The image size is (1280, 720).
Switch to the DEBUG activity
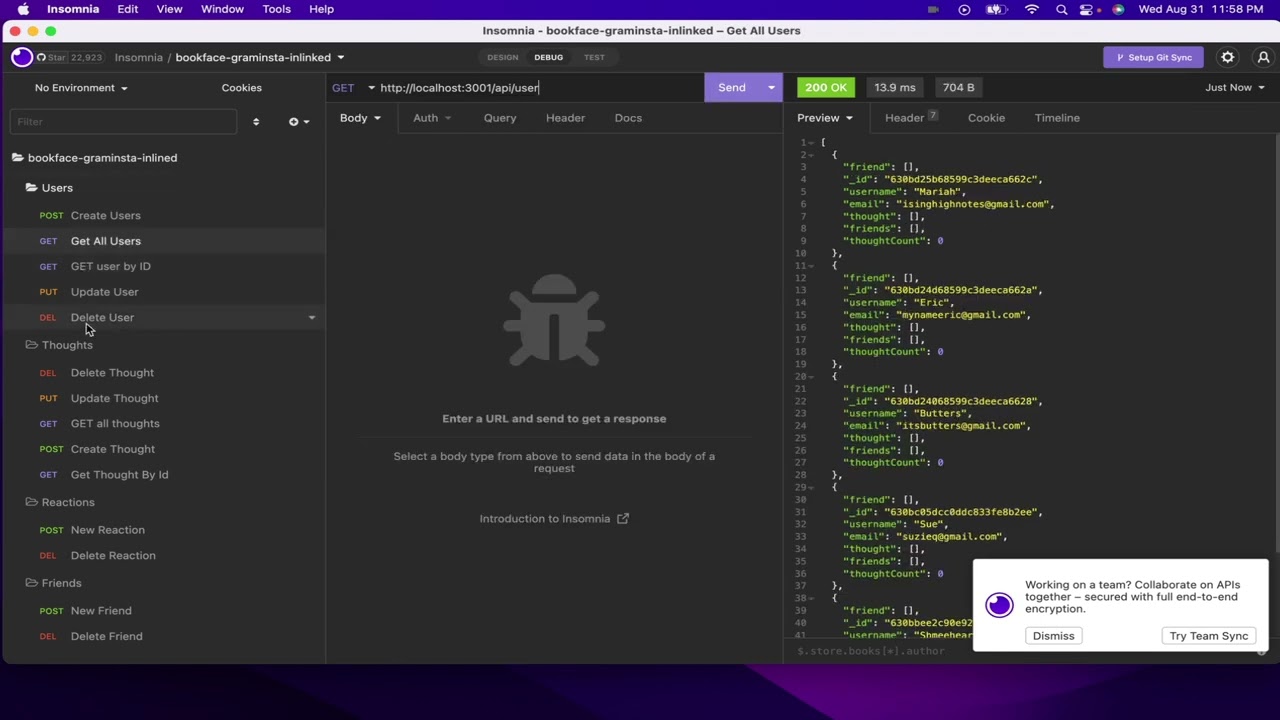pos(549,58)
